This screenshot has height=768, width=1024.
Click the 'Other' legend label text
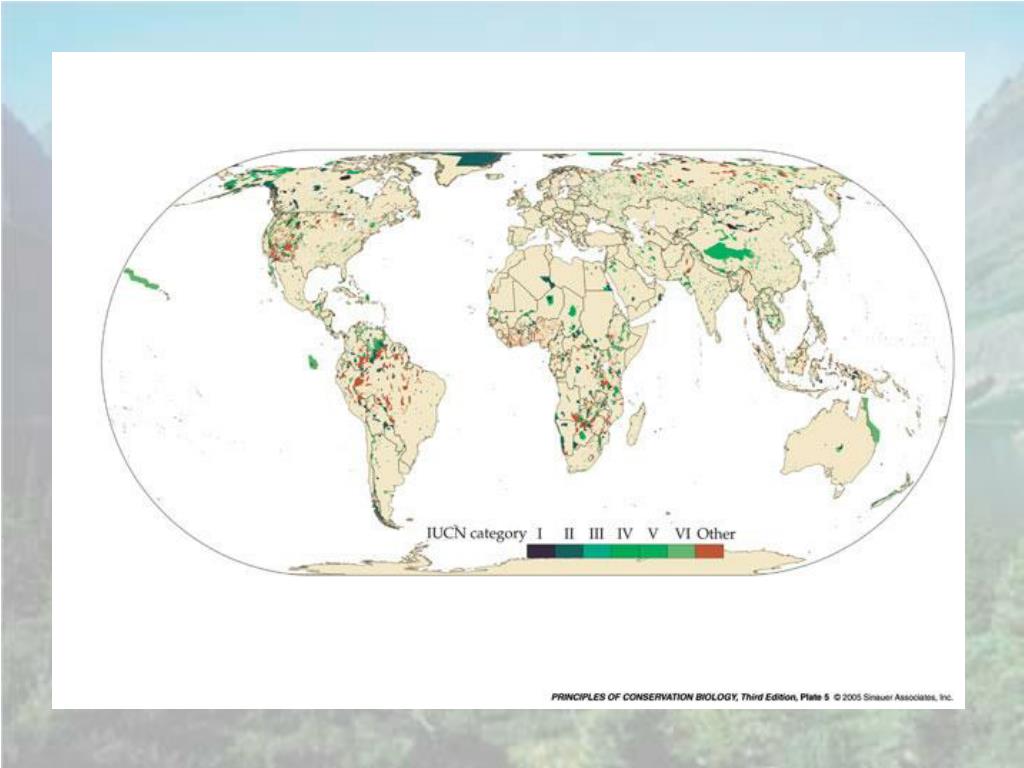(x=716, y=534)
